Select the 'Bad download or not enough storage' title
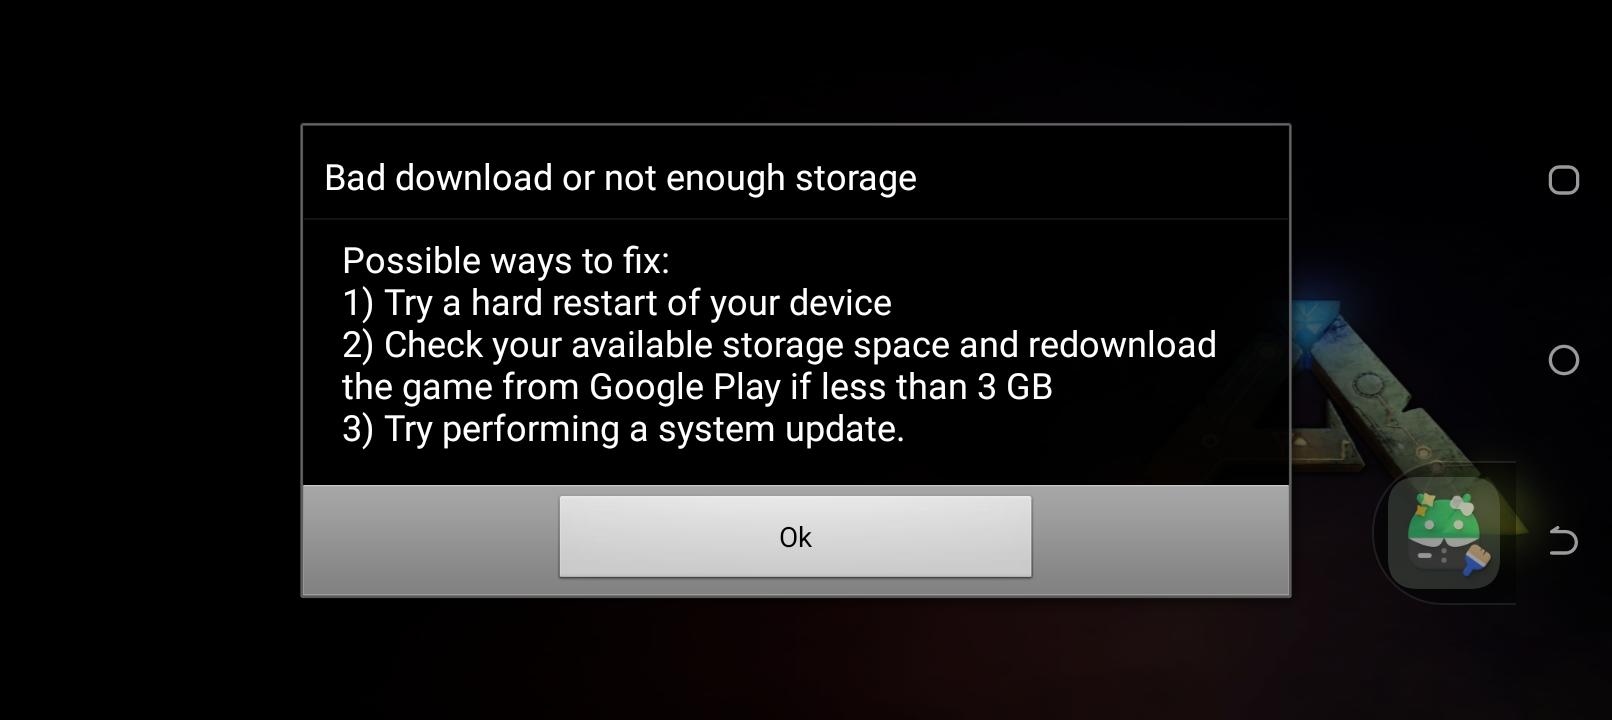 620,178
